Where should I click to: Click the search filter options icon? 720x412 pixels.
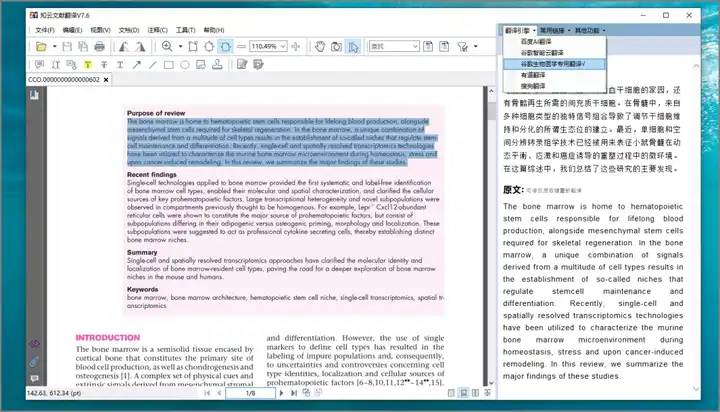point(462,46)
